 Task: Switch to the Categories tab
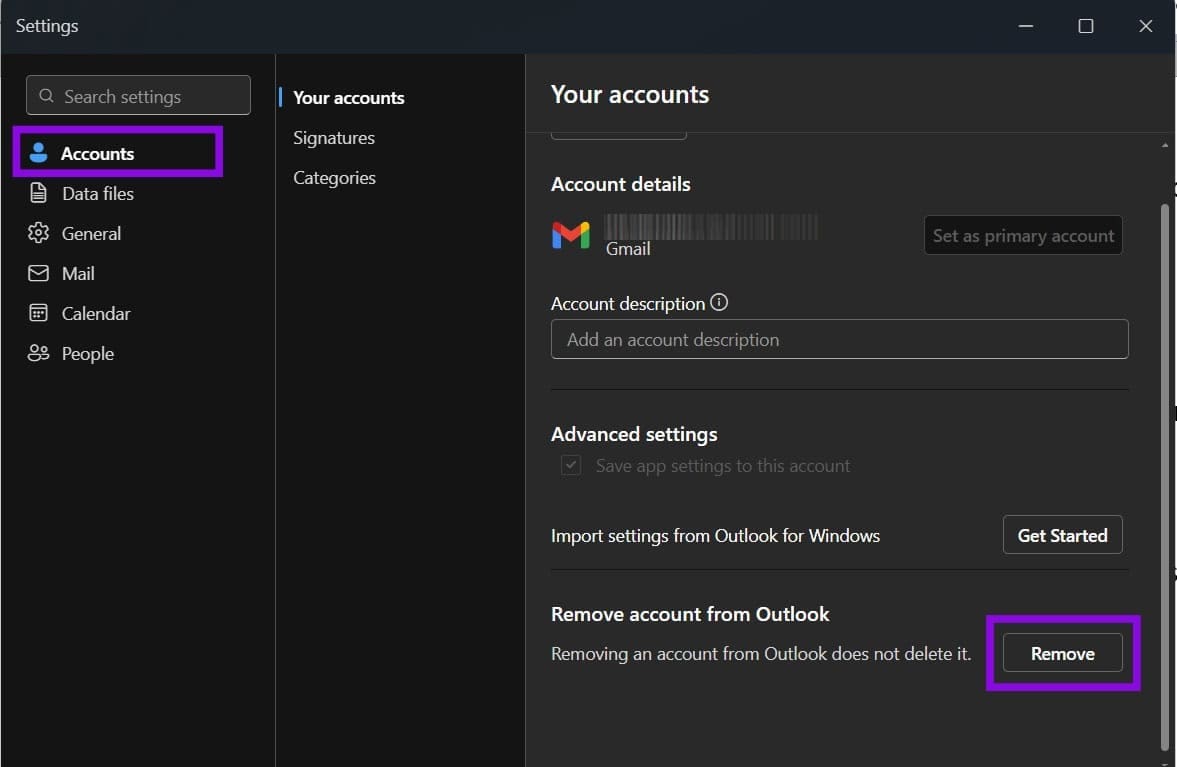pos(334,178)
